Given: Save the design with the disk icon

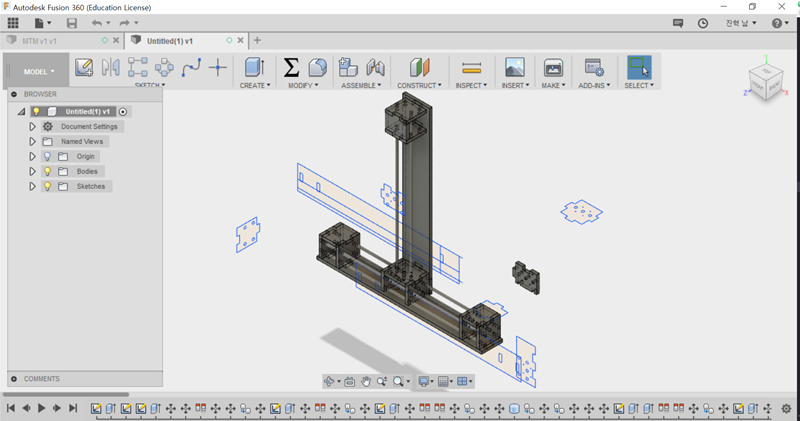Looking at the screenshot, I should [x=72, y=23].
